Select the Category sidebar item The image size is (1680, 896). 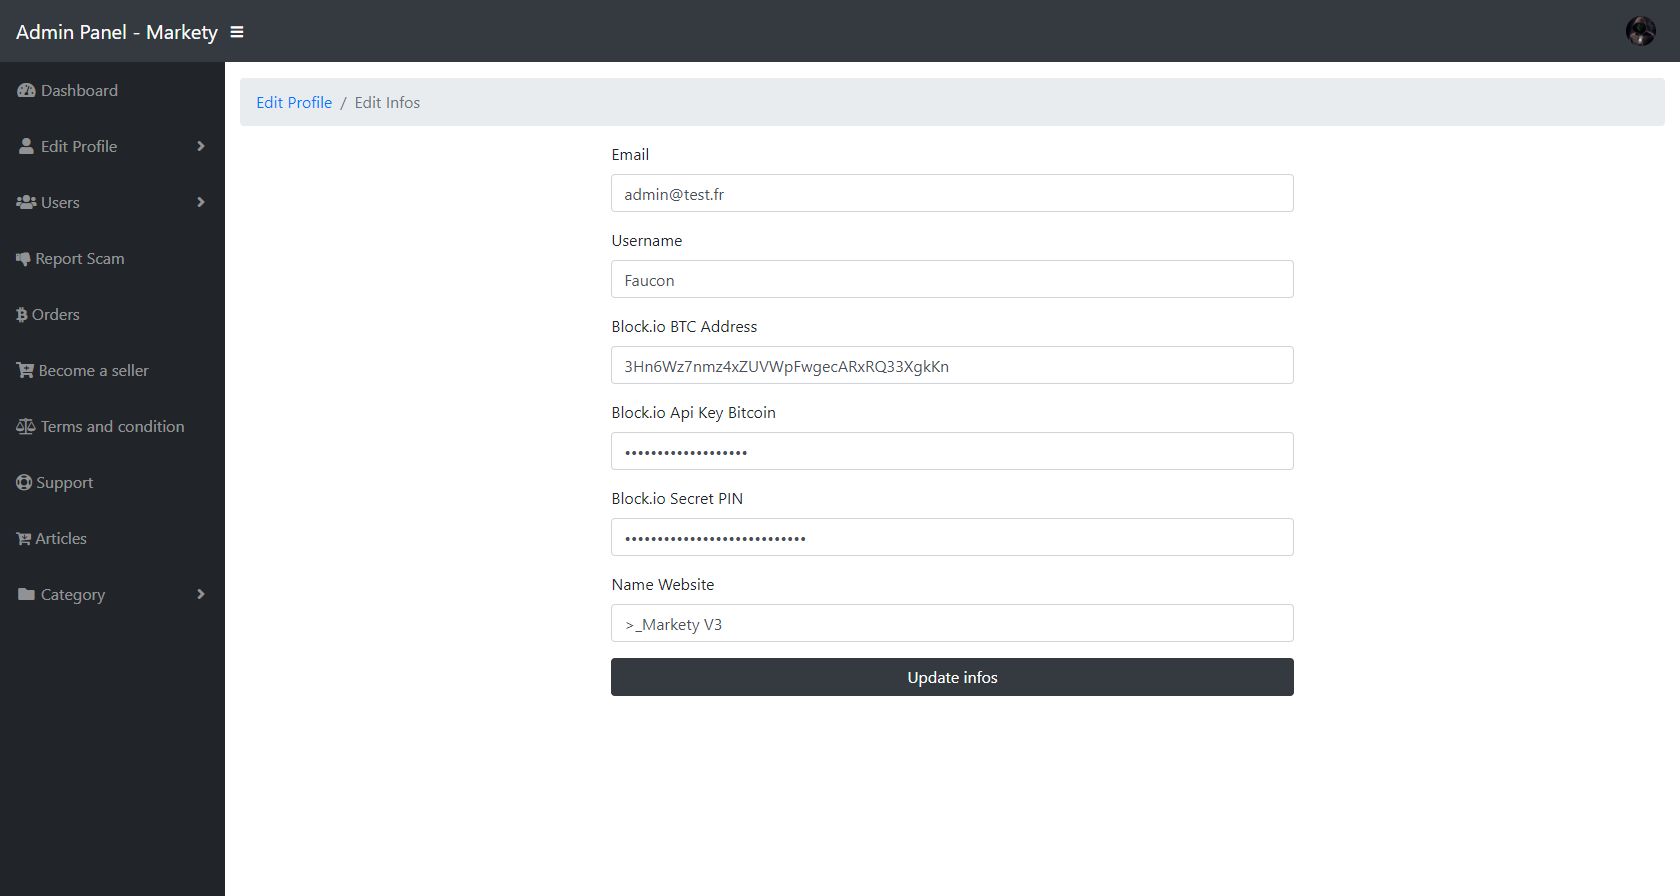tap(112, 594)
